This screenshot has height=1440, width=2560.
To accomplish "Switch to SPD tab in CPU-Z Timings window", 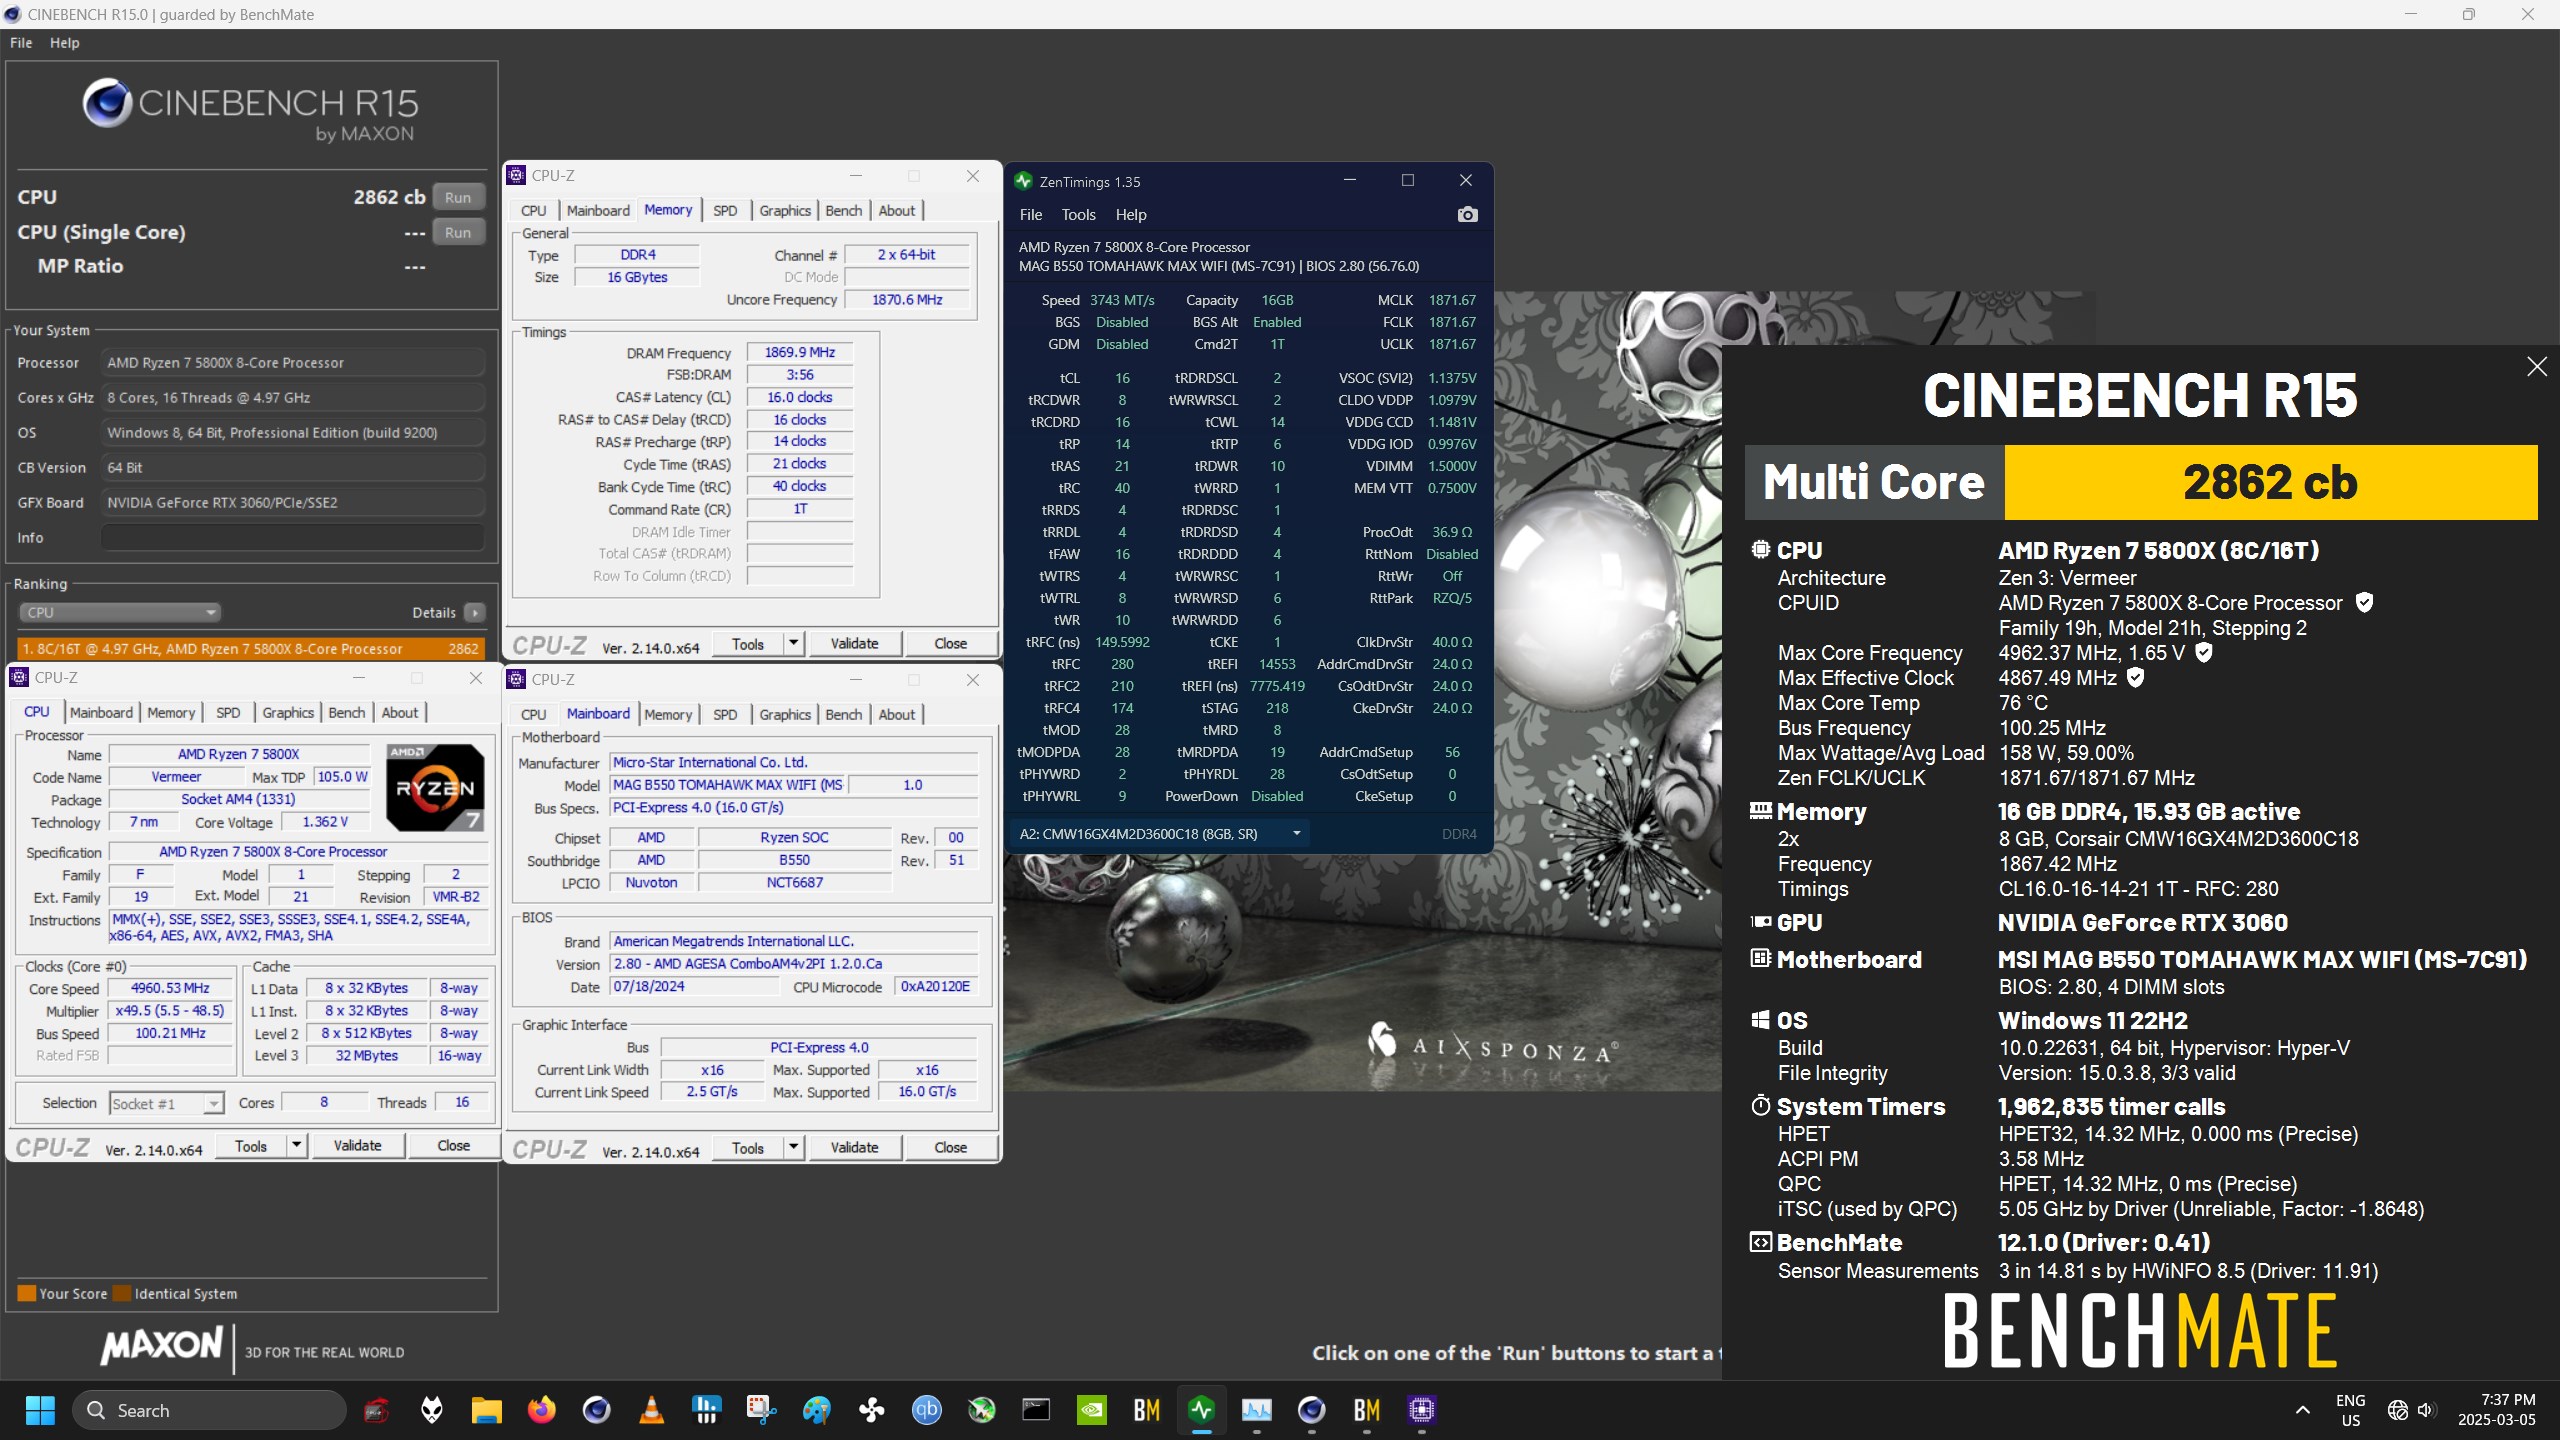I will coord(725,210).
